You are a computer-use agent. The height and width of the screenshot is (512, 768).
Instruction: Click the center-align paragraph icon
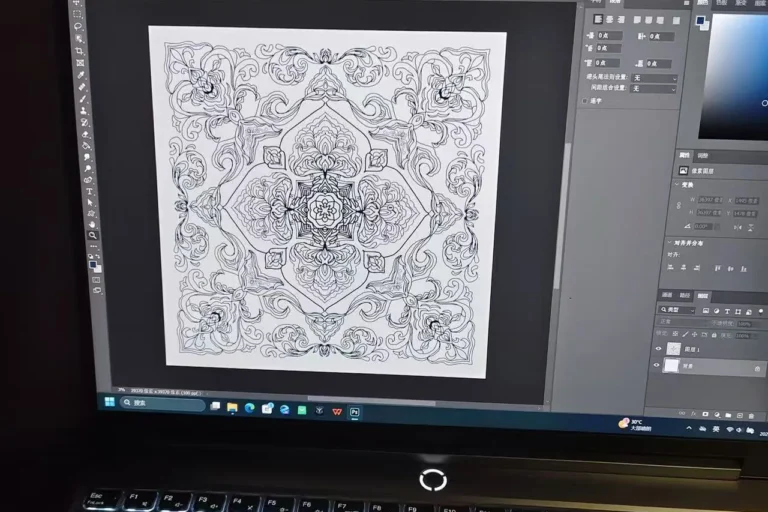click(610, 20)
